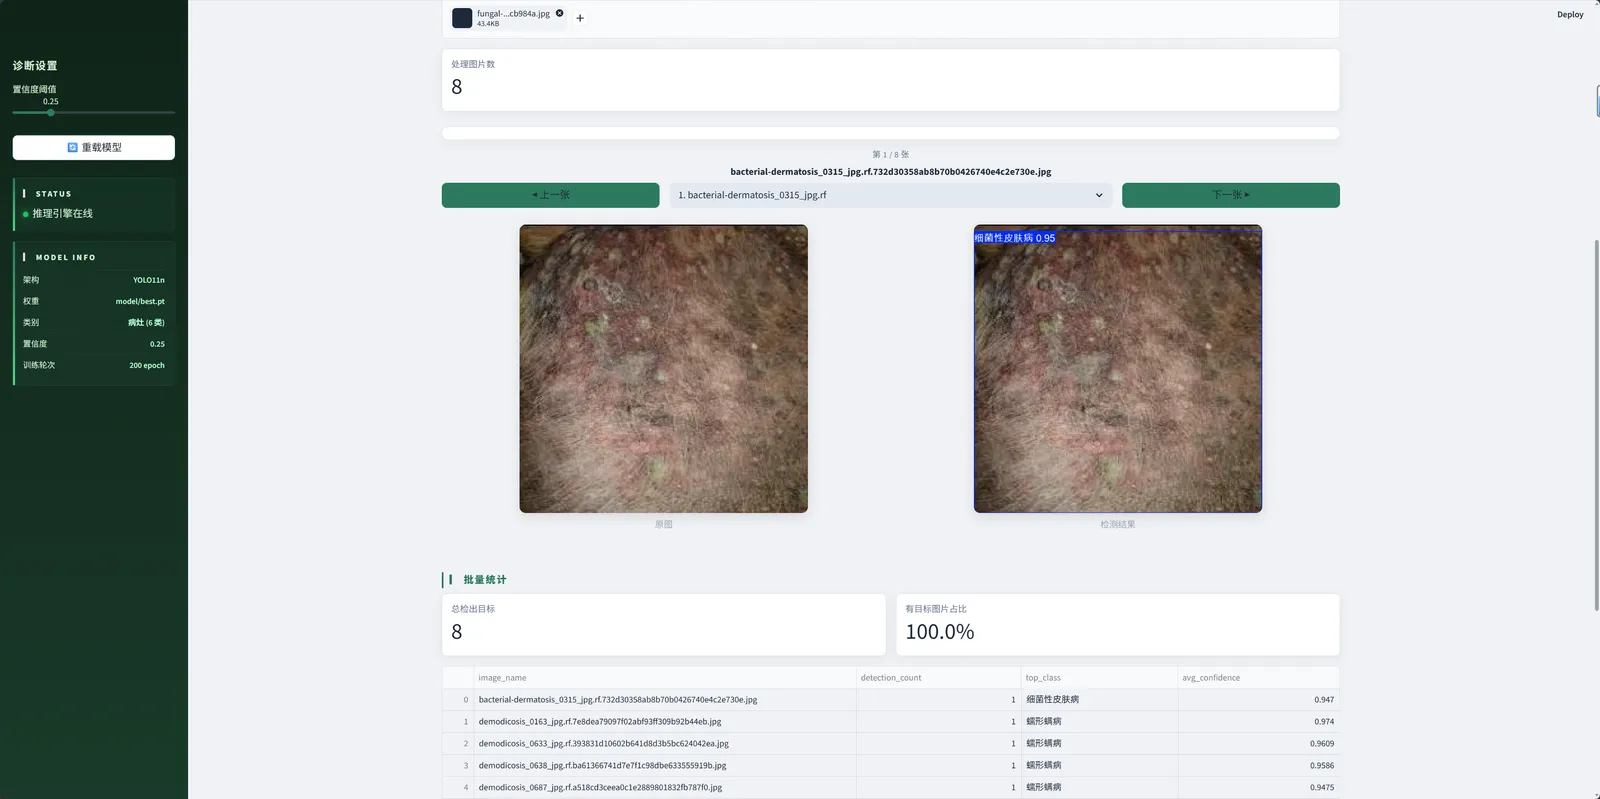Viewport: 1600px width, 799px height.
Task: Open the Deploy menu
Action: [1570, 15]
